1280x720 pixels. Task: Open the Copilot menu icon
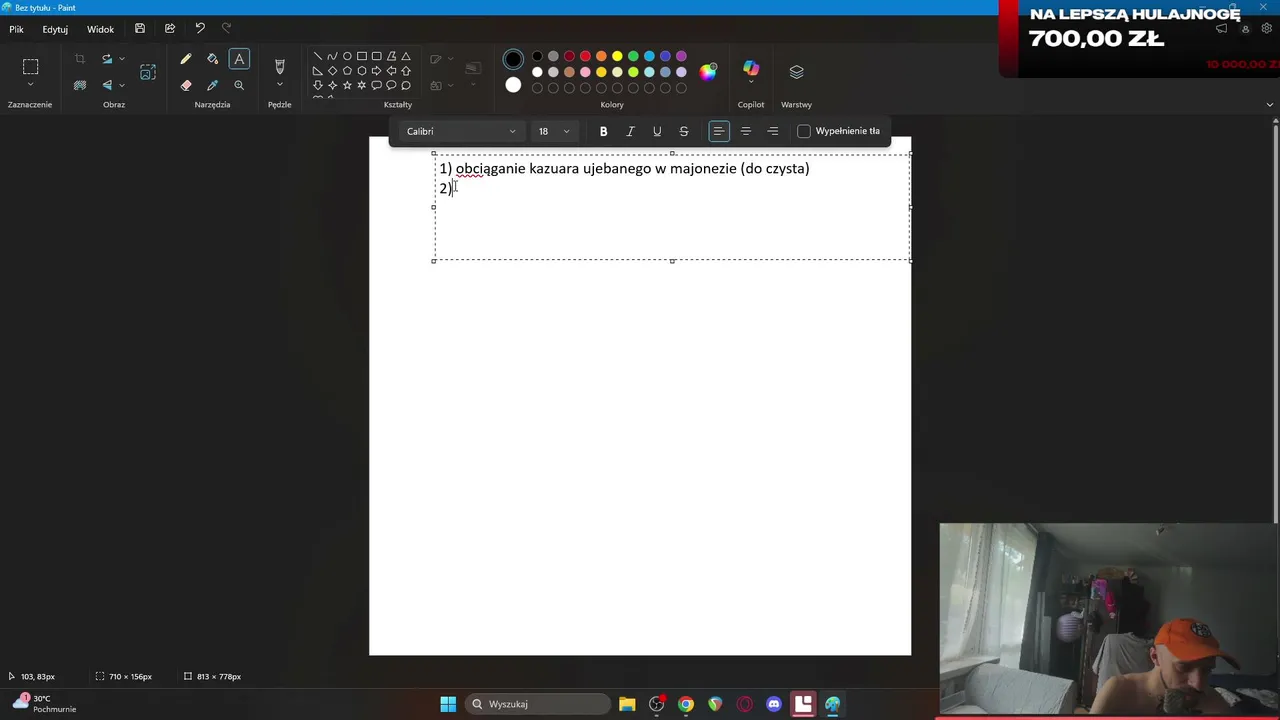(751, 68)
